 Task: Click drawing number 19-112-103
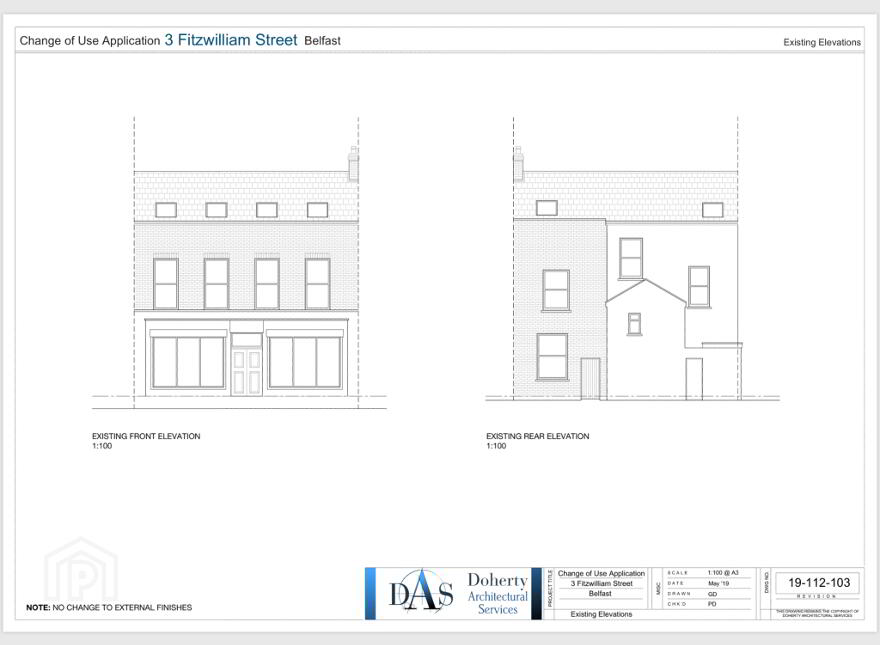pos(819,583)
